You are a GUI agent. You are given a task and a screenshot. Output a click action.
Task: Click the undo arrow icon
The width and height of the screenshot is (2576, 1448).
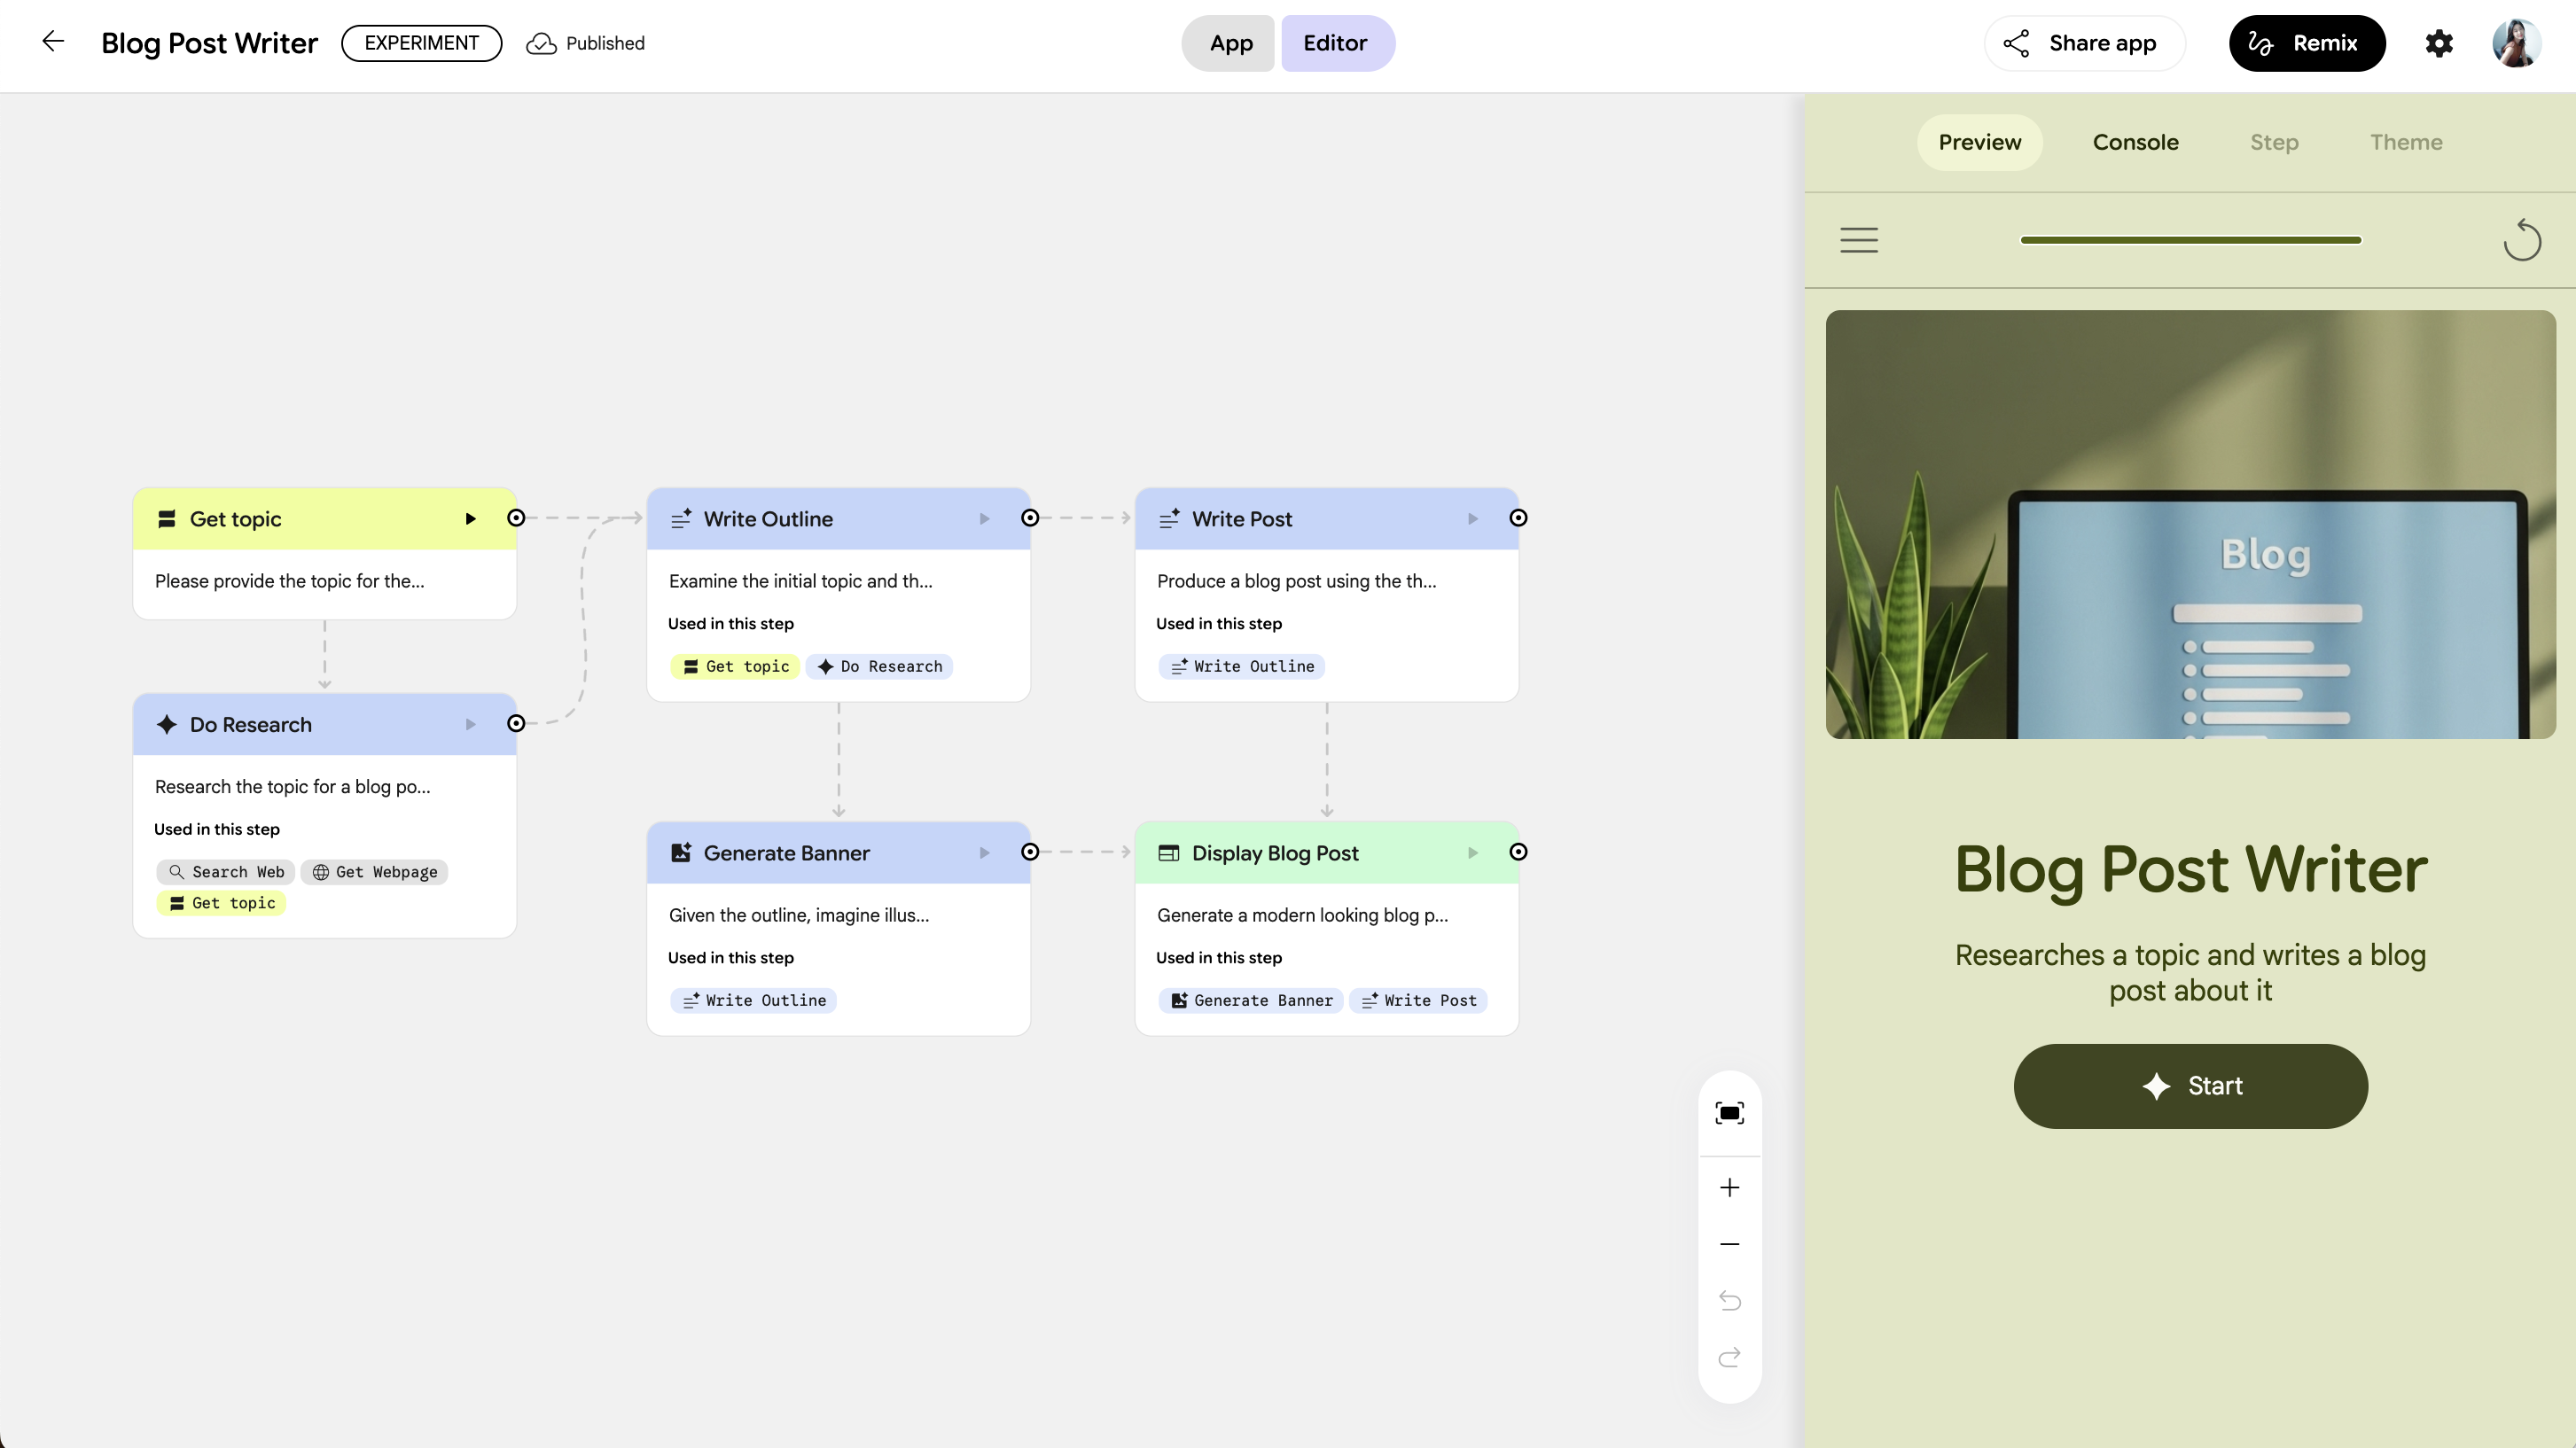tap(1729, 1300)
